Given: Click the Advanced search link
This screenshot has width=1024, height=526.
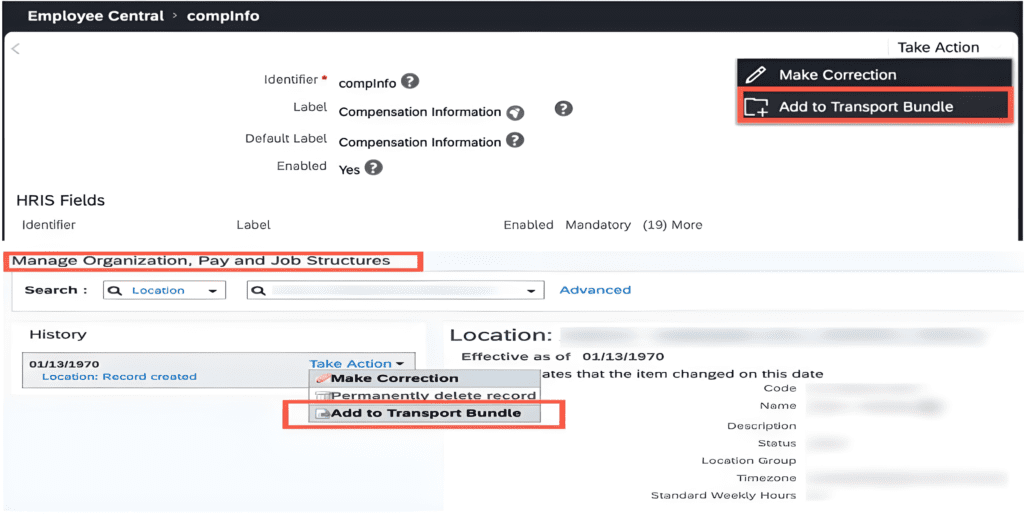Looking at the screenshot, I should [595, 290].
